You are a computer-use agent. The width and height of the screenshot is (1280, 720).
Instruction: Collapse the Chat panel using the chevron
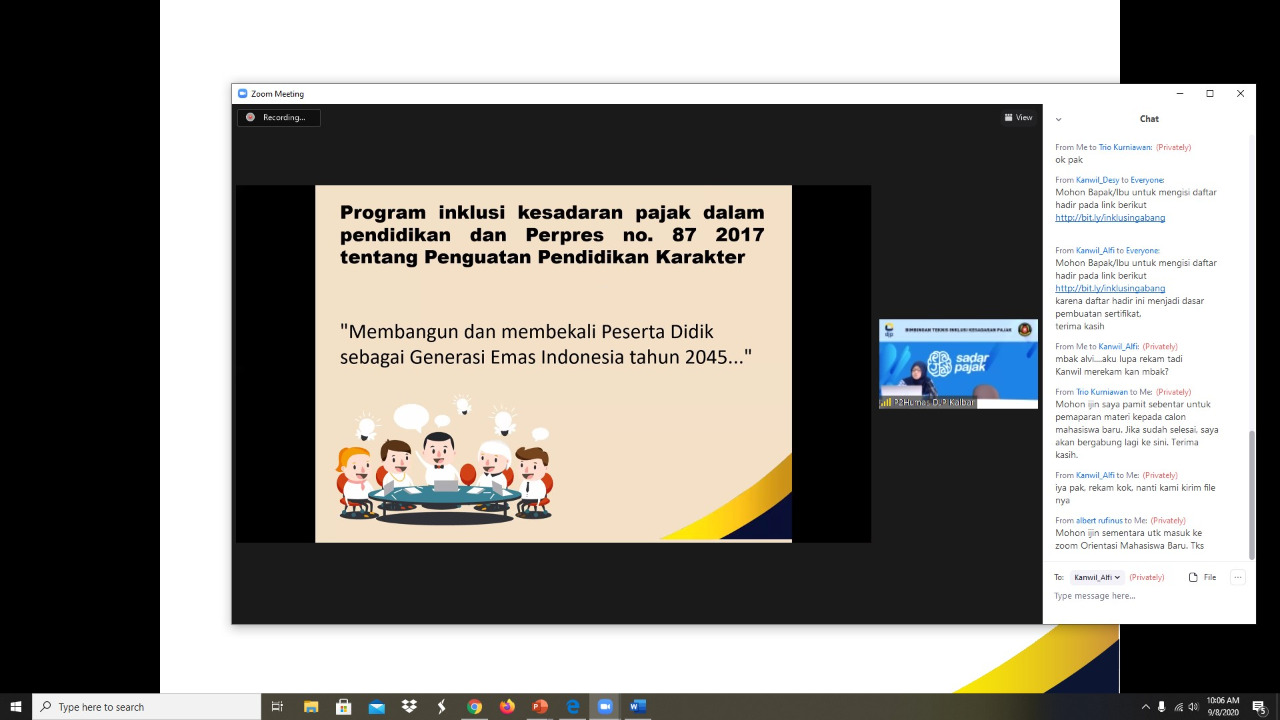click(x=1058, y=119)
